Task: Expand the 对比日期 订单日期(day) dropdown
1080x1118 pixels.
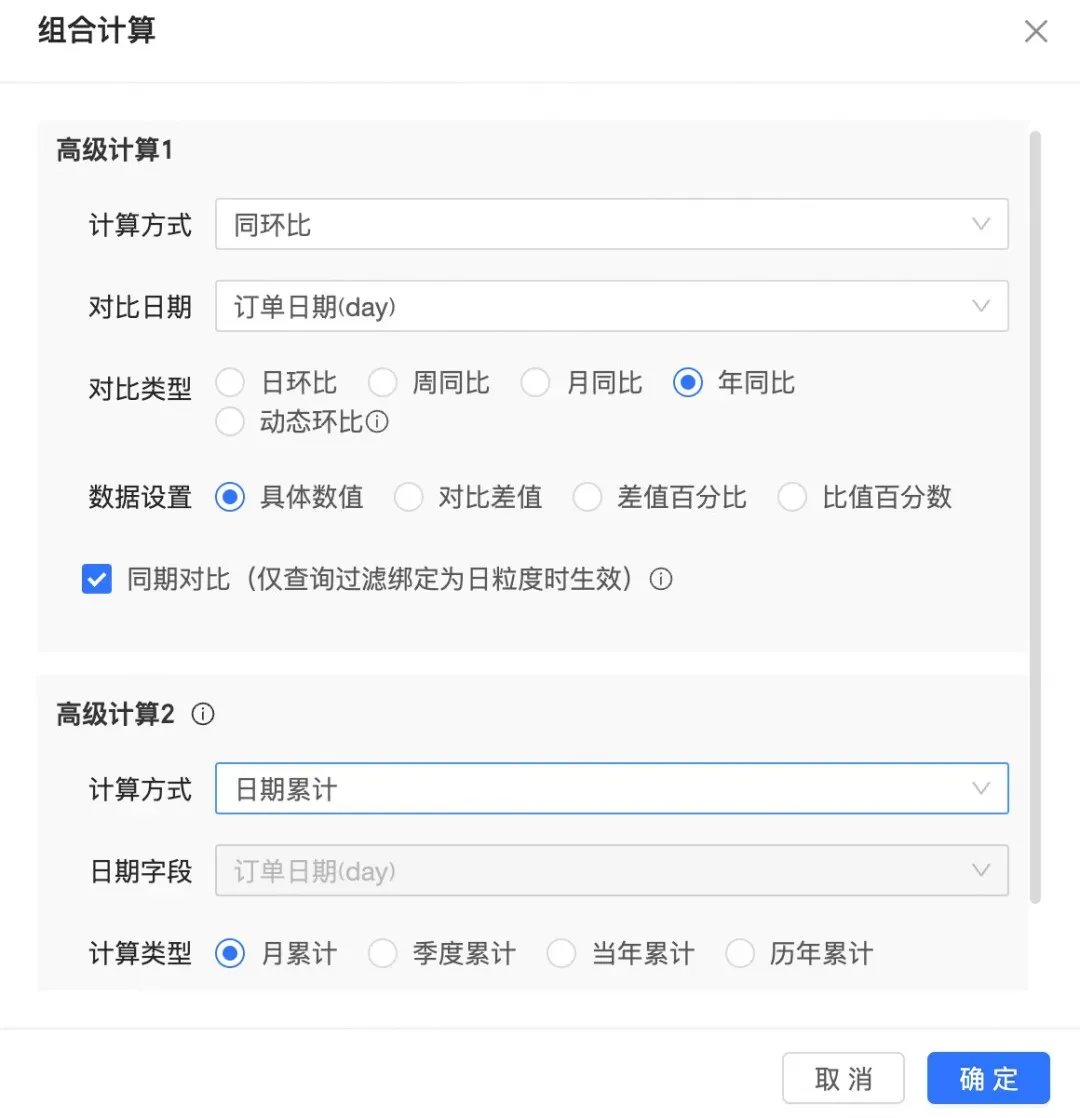Action: click(612, 306)
